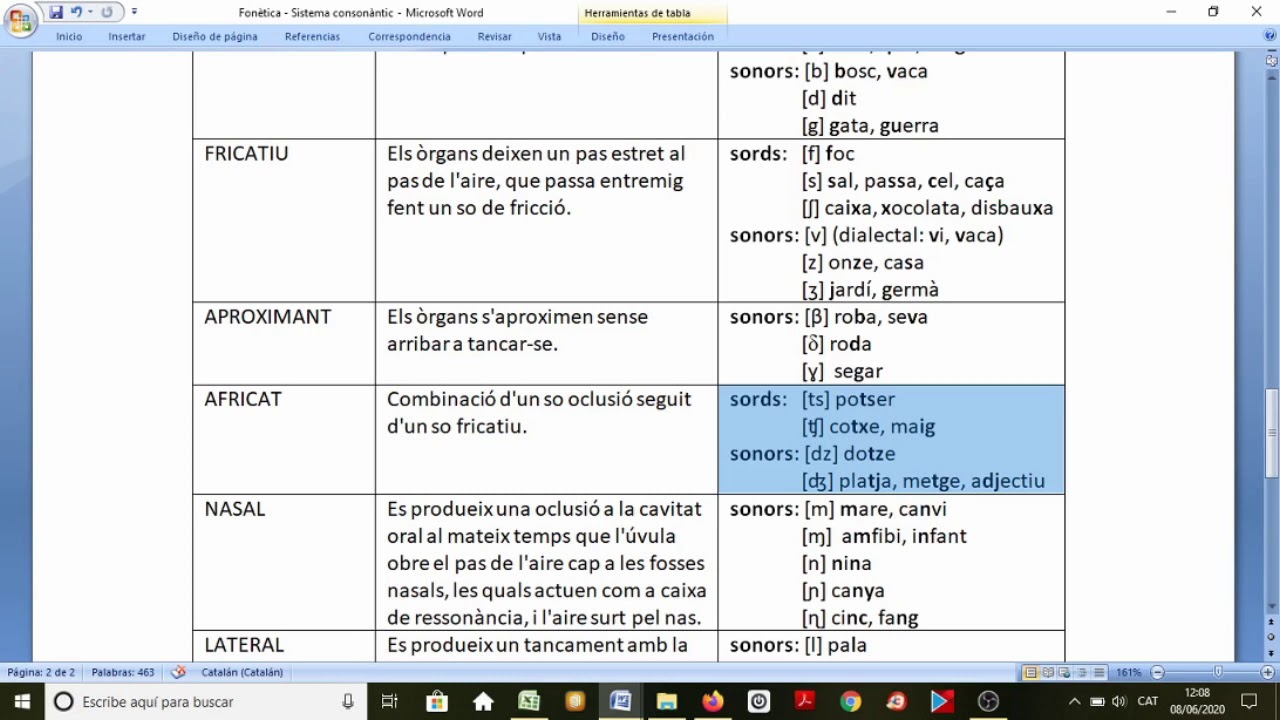Click text '[ts] potser'
The height and width of the screenshot is (720, 1280).
pyautogui.click(x=848, y=399)
